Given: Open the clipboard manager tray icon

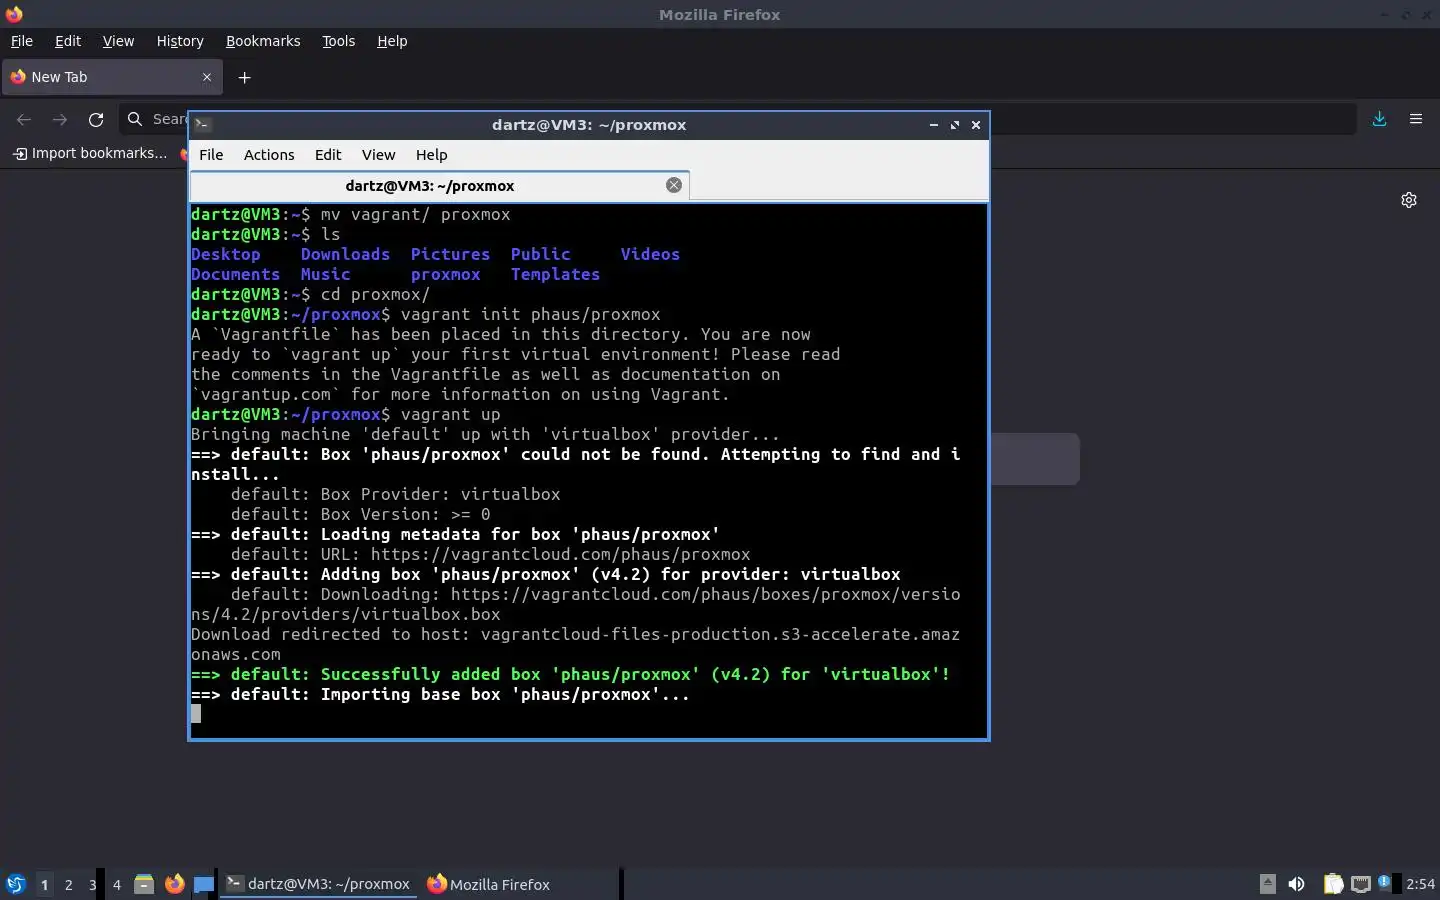Looking at the screenshot, I should (x=1333, y=884).
